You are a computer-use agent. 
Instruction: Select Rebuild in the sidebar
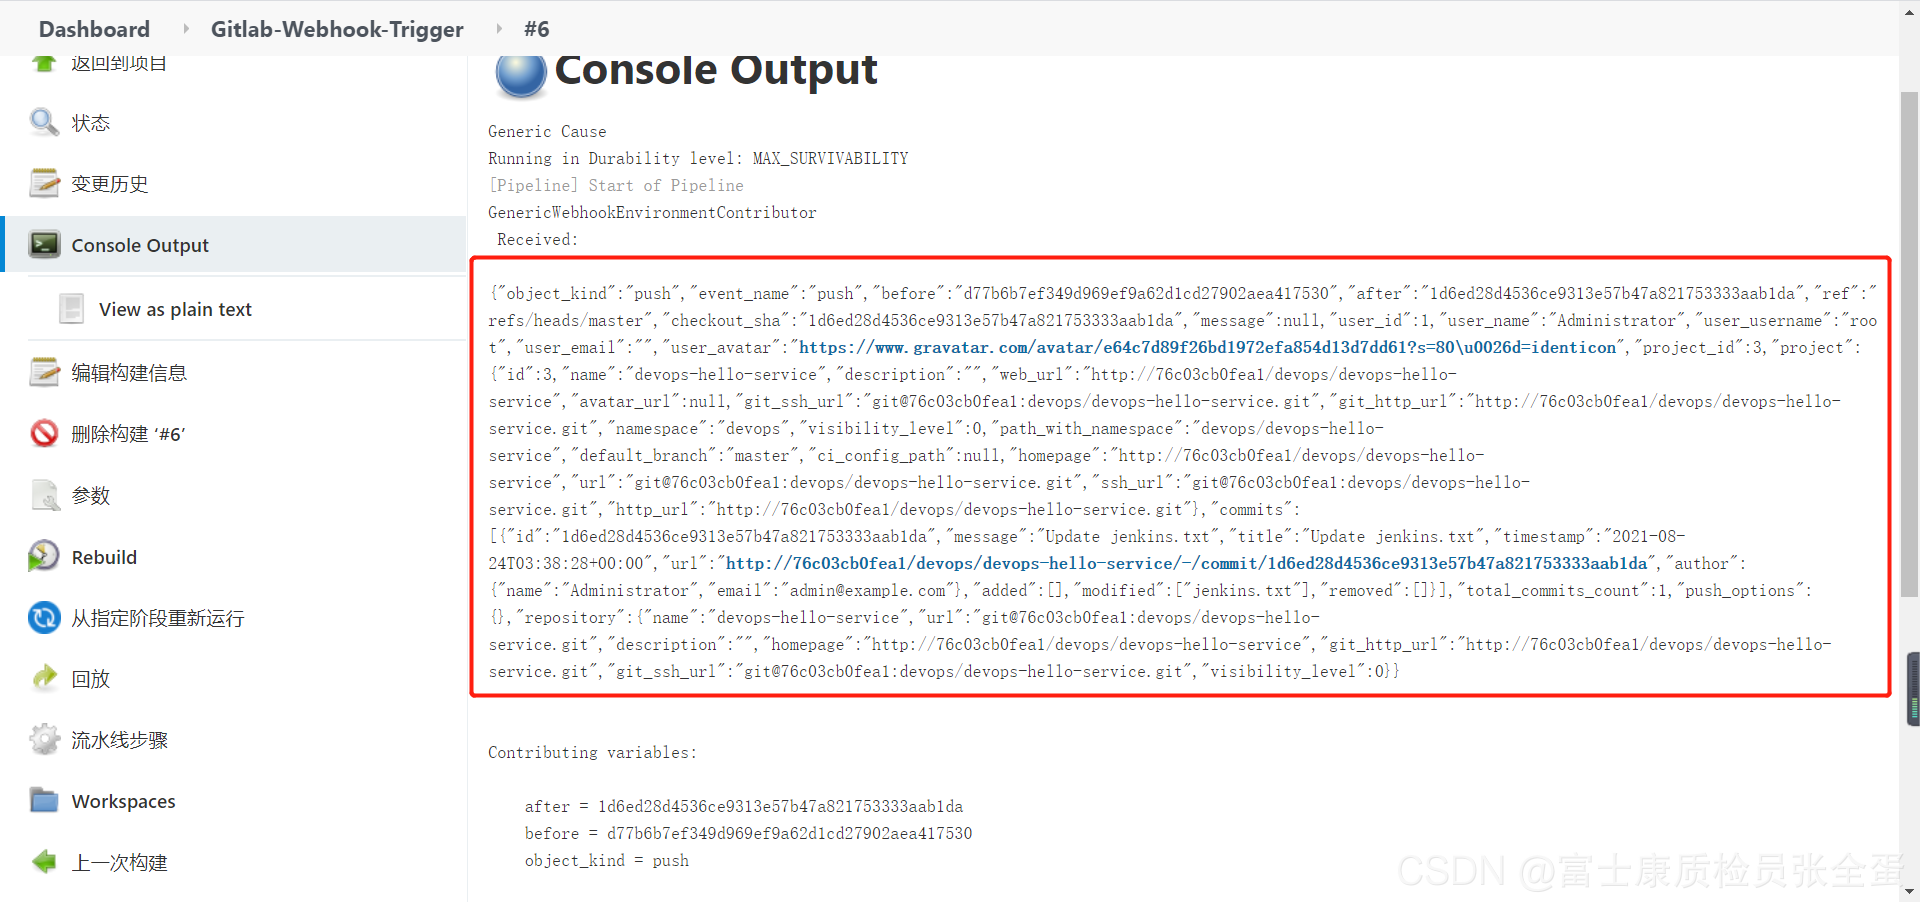104,557
